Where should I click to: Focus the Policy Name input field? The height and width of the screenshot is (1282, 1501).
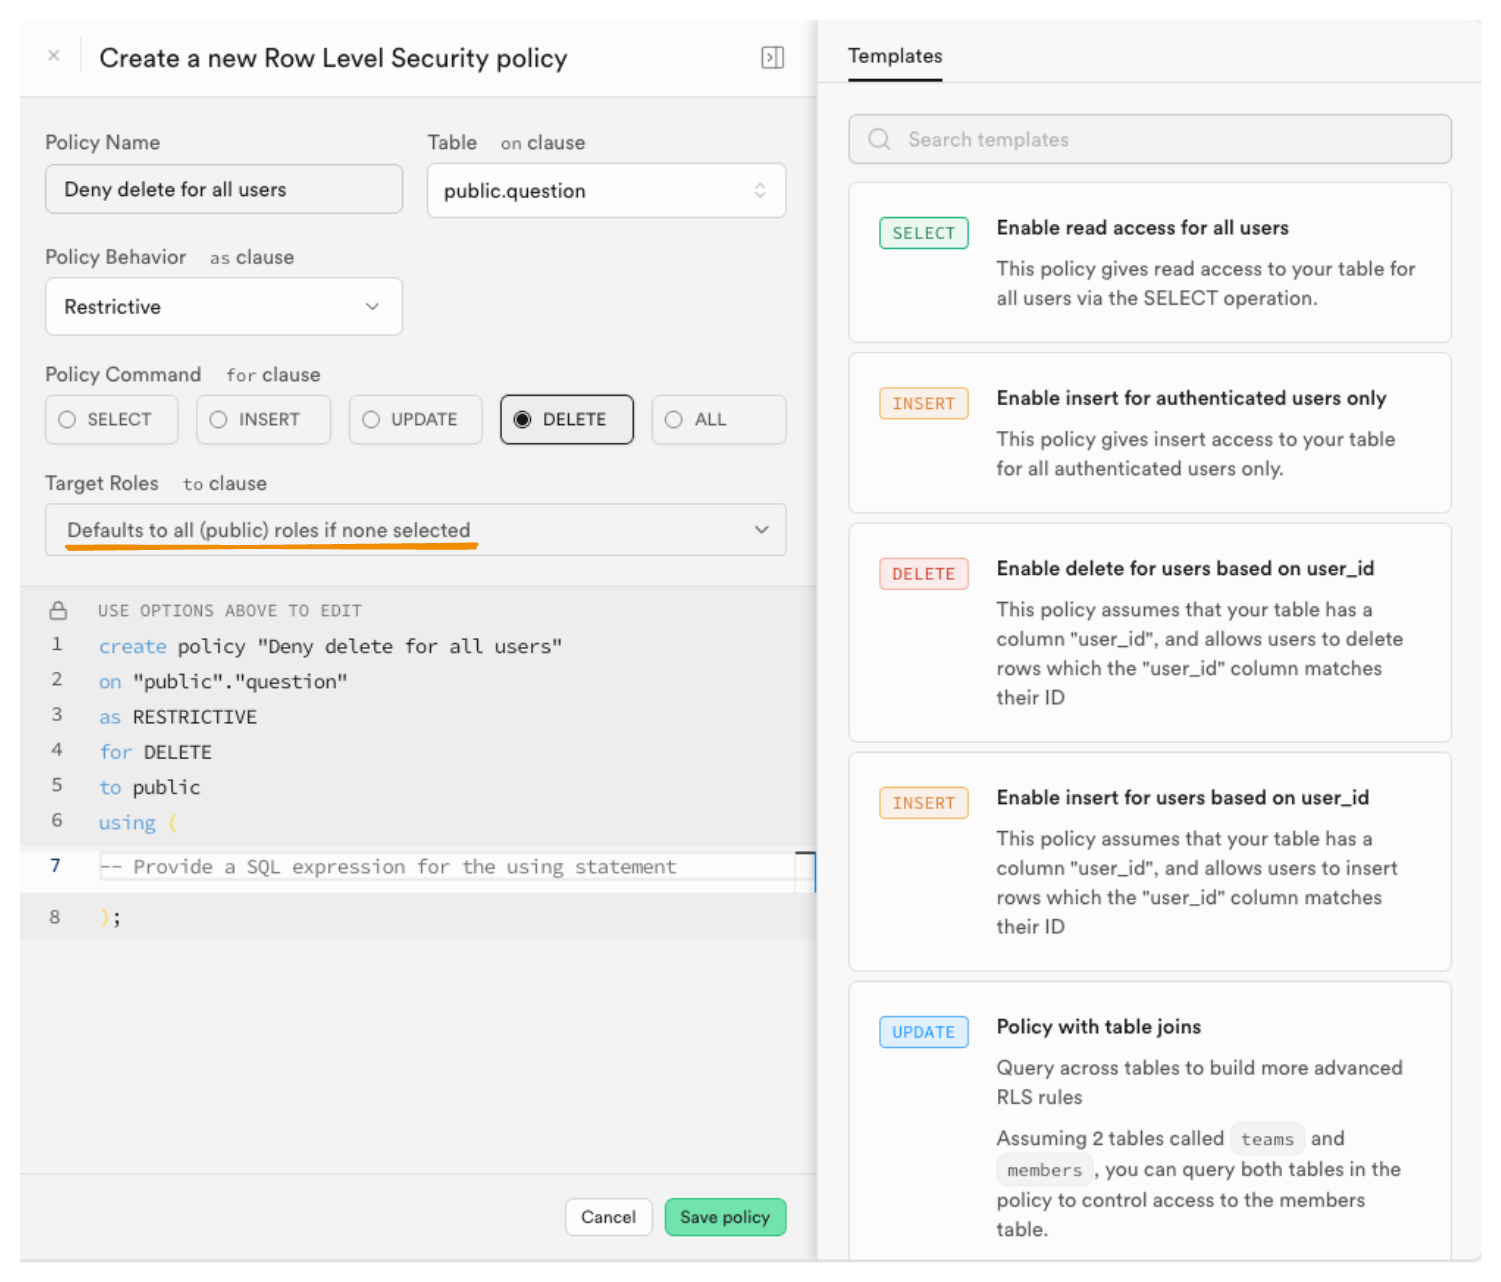pyautogui.click(x=223, y=190)
